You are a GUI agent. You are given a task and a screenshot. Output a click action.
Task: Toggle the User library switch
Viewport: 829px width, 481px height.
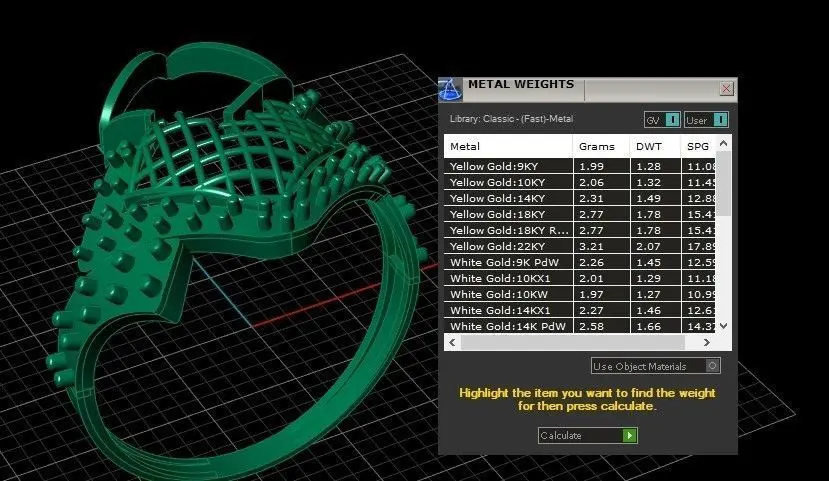pyautogui.click(x=706, y=120)
